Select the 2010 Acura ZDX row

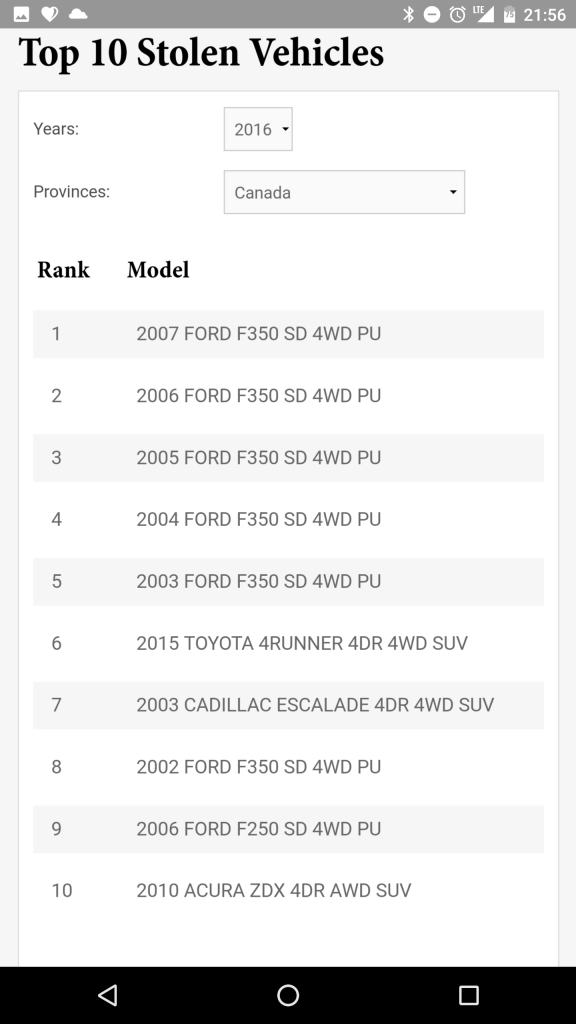point(288,891)
